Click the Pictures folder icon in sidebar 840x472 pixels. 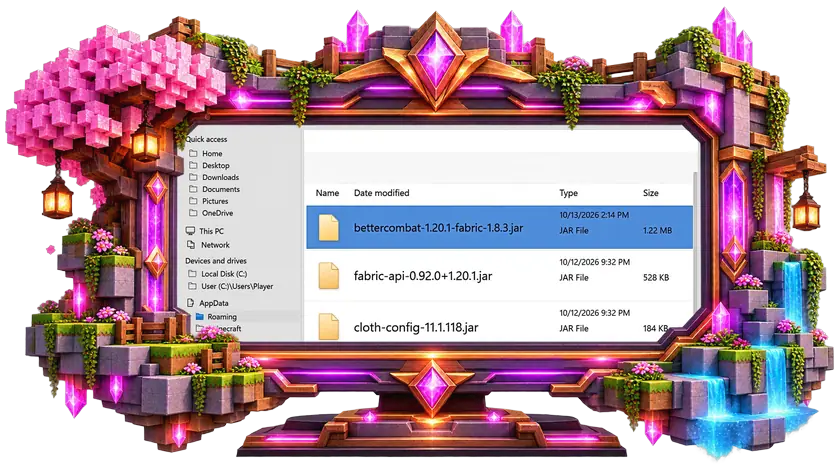pyautogui.click(x=193, y=201)
